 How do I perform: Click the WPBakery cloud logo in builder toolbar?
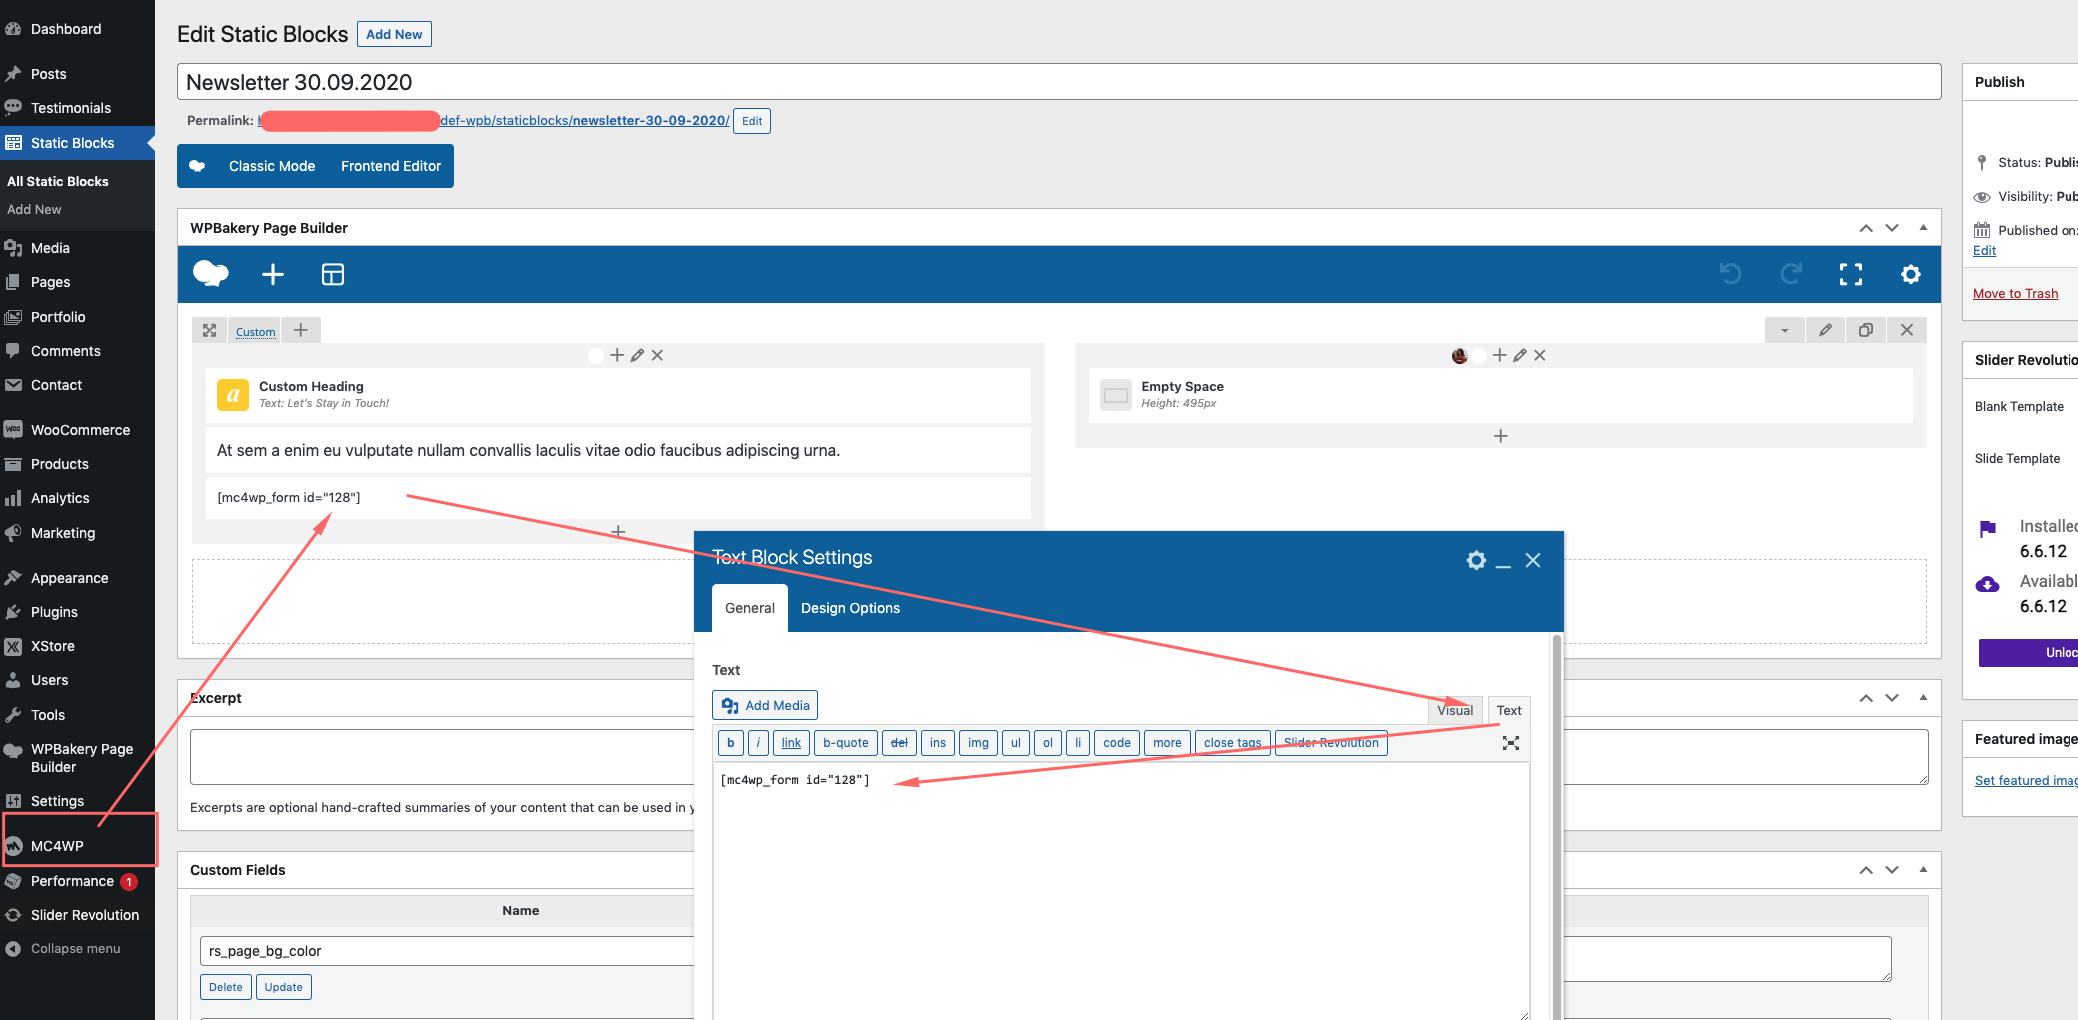coord(210,274)
